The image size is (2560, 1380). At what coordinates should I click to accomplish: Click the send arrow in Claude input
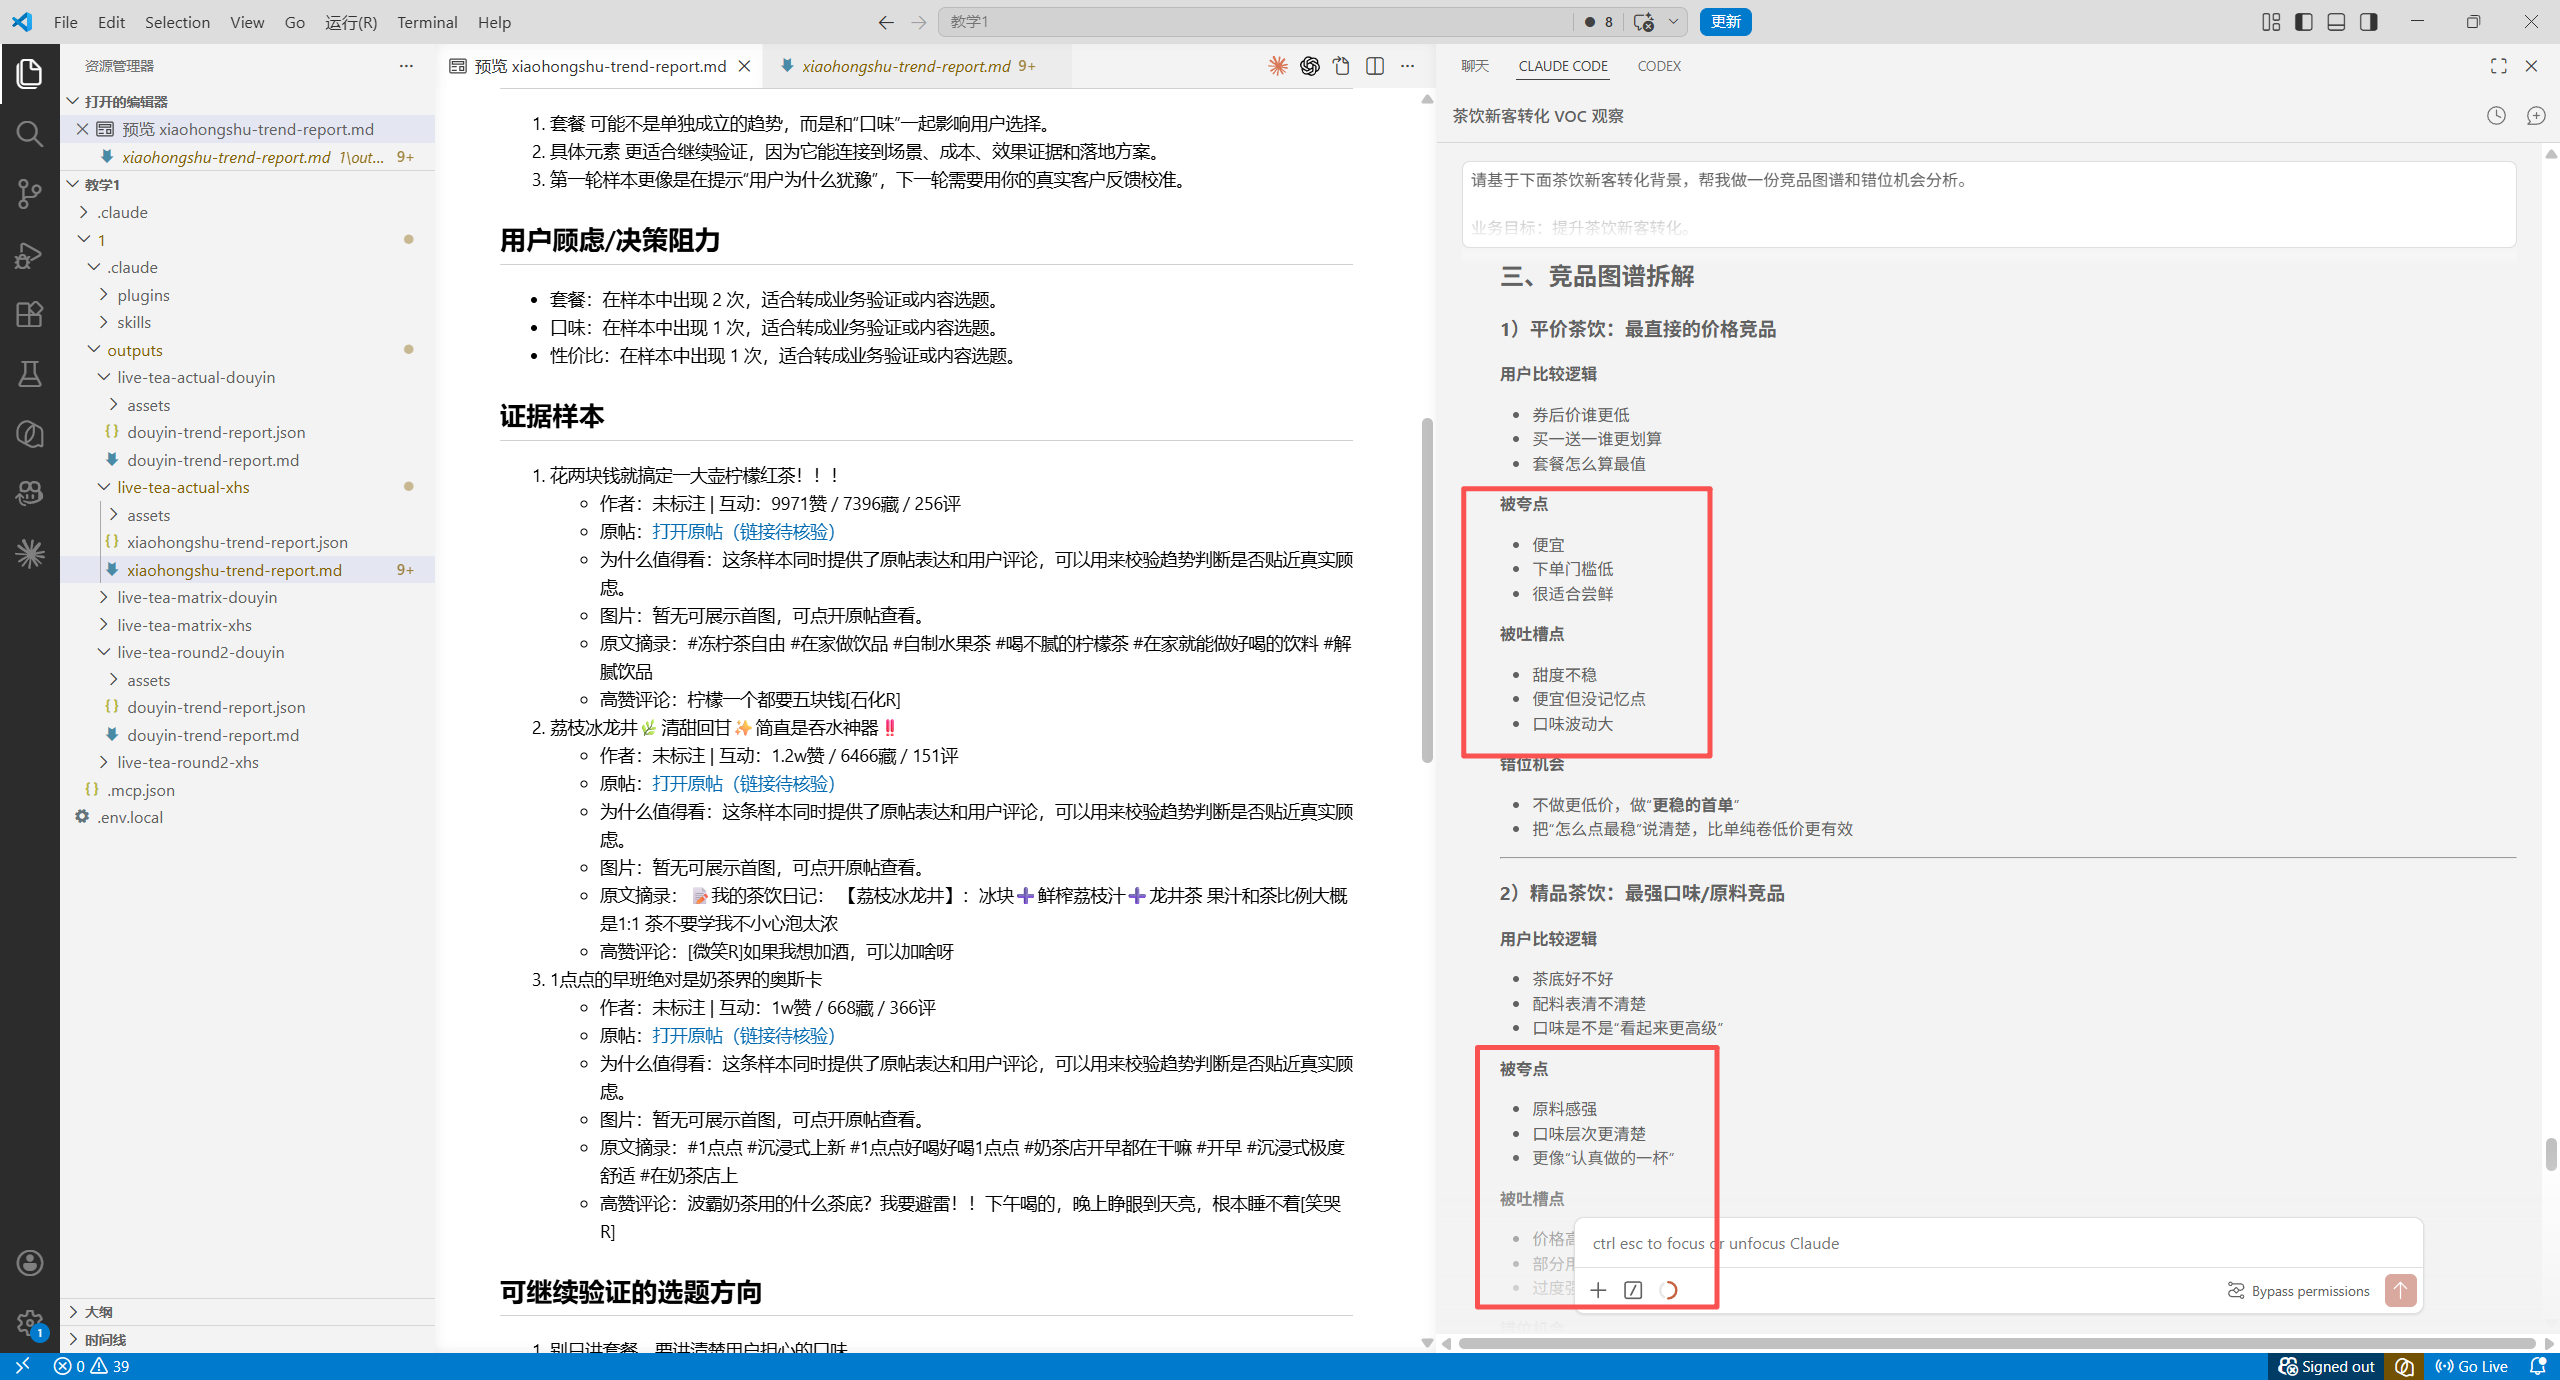pos(2400,1290)
